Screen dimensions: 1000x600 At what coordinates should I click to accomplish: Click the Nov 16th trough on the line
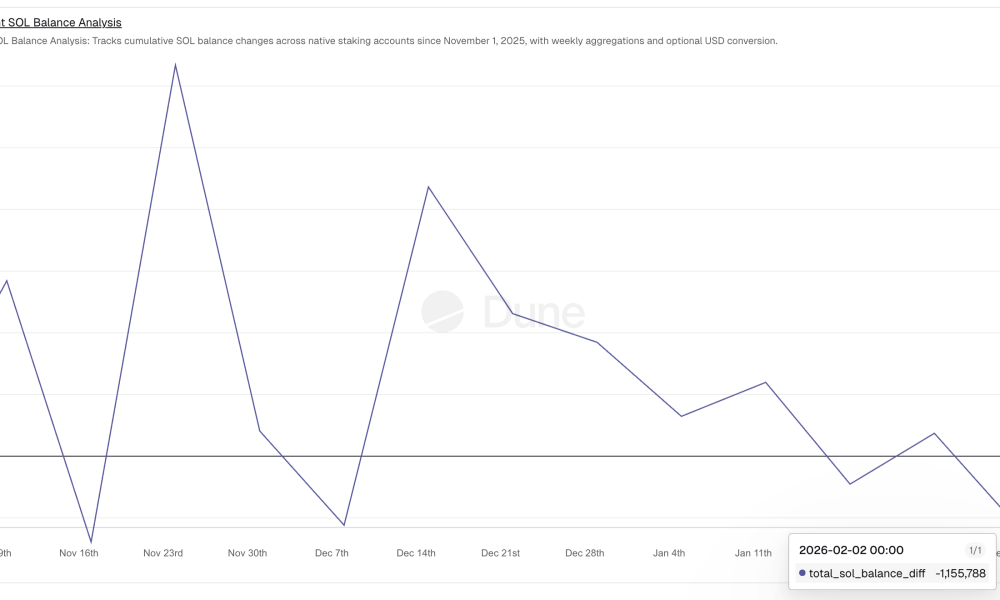(91, 542)
